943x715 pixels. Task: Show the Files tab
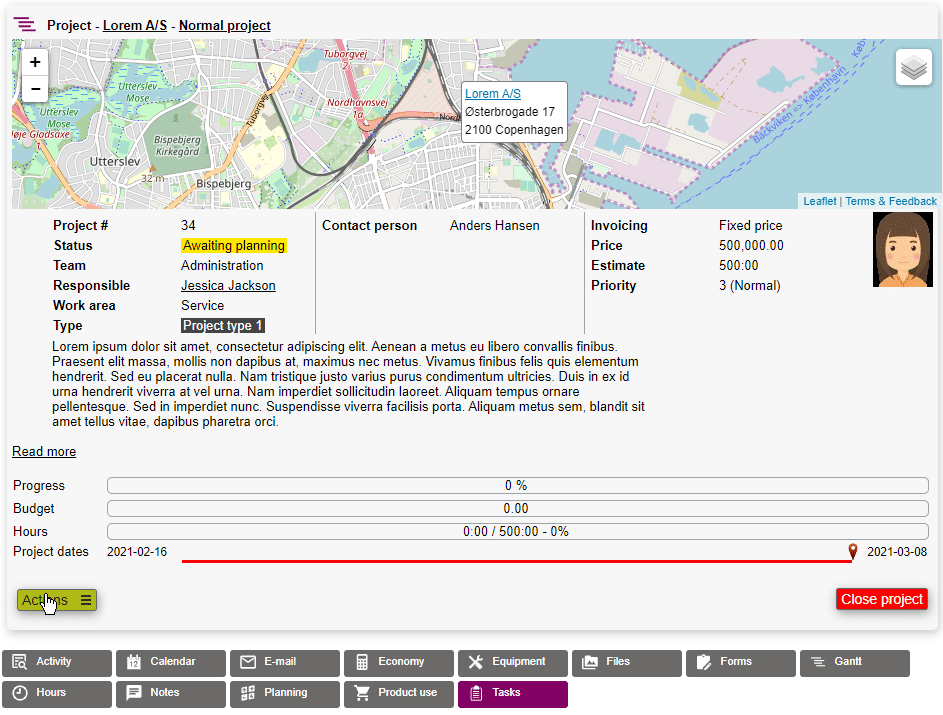[x=627, y=662]
